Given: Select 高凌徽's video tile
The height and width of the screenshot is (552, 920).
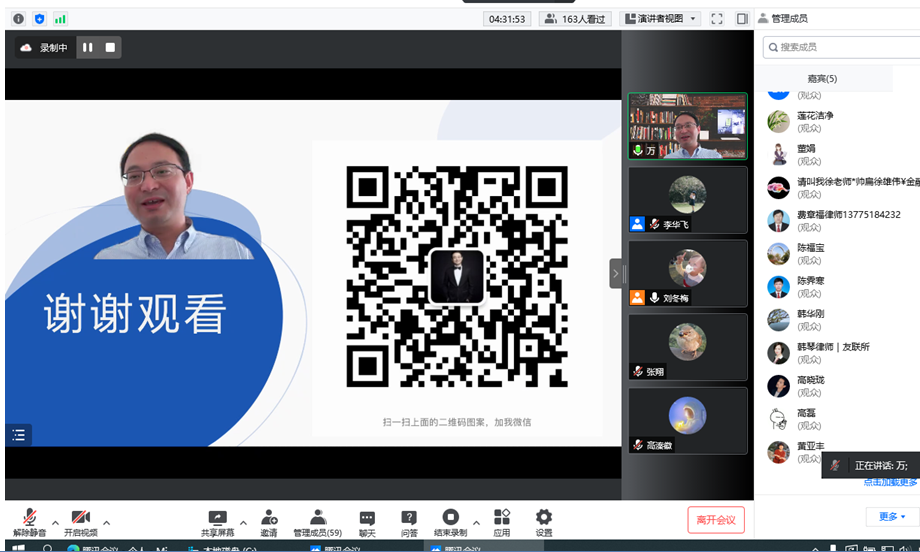Looking at the screenshot, I should [x=688, y=421].
